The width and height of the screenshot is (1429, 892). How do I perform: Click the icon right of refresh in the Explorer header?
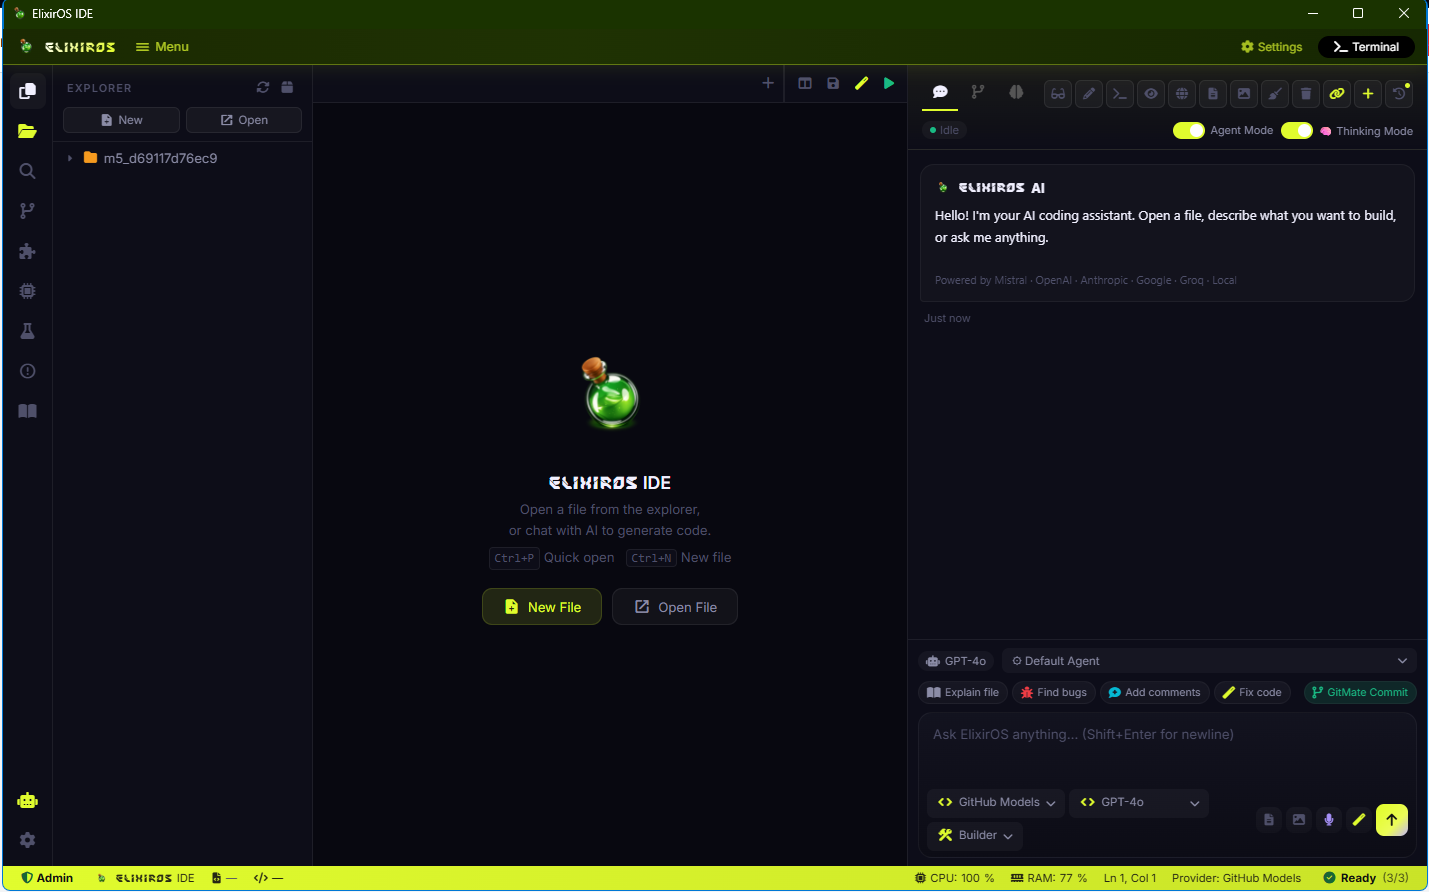[x=287, y=87]
